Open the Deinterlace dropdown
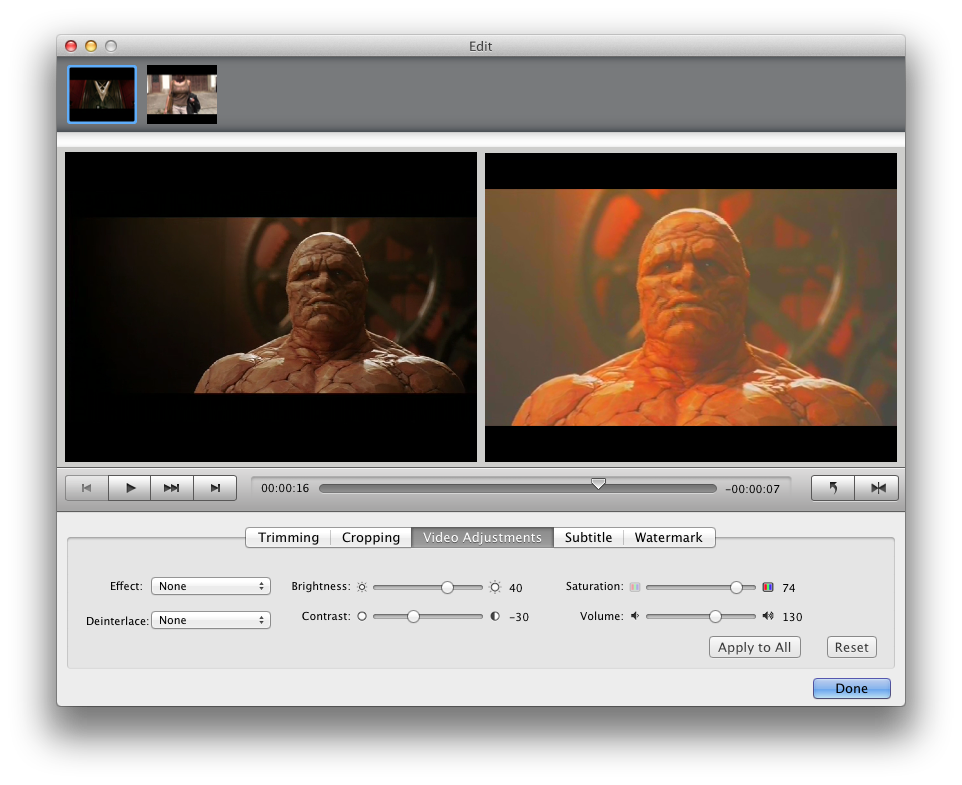 click(211, 621)
